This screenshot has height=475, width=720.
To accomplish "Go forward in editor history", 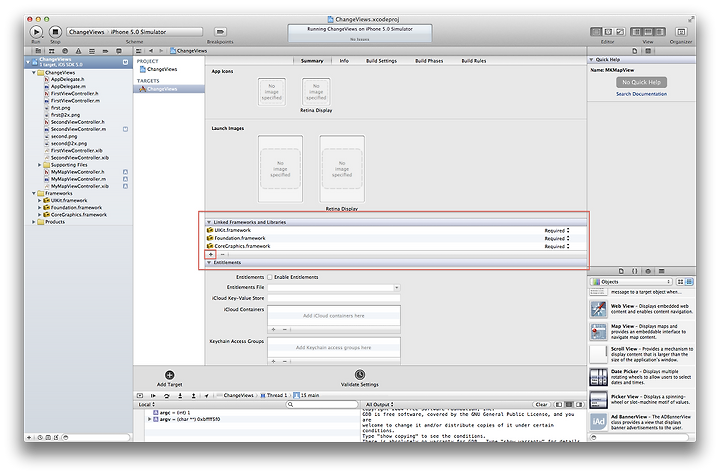I will [x=161, y=51].
